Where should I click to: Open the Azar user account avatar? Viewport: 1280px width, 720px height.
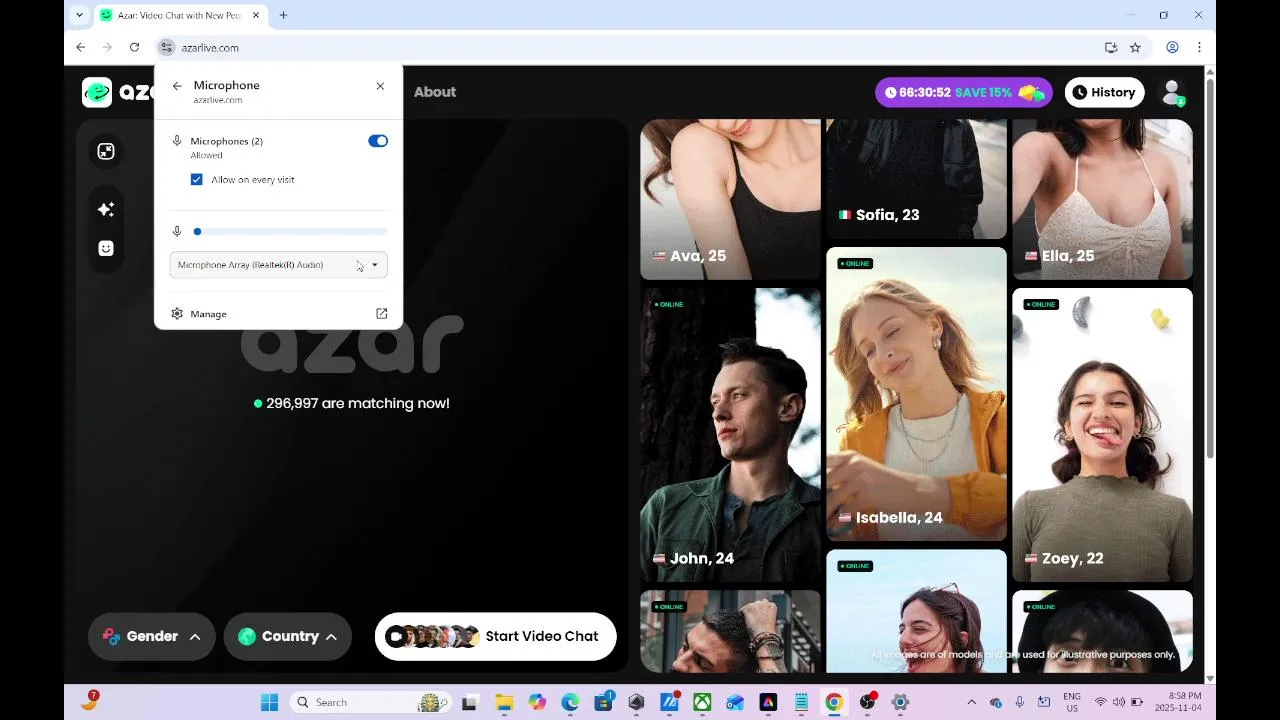pyautogui.click(x=1172, y=92)
